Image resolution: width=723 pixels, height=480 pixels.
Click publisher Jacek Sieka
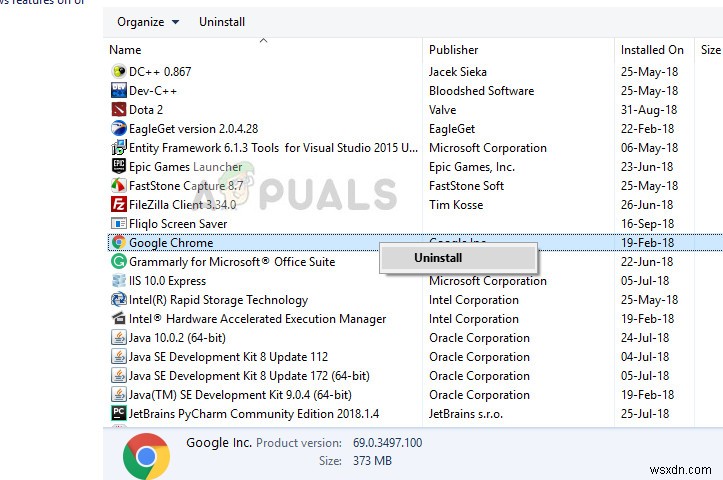[x=457, y=71]
